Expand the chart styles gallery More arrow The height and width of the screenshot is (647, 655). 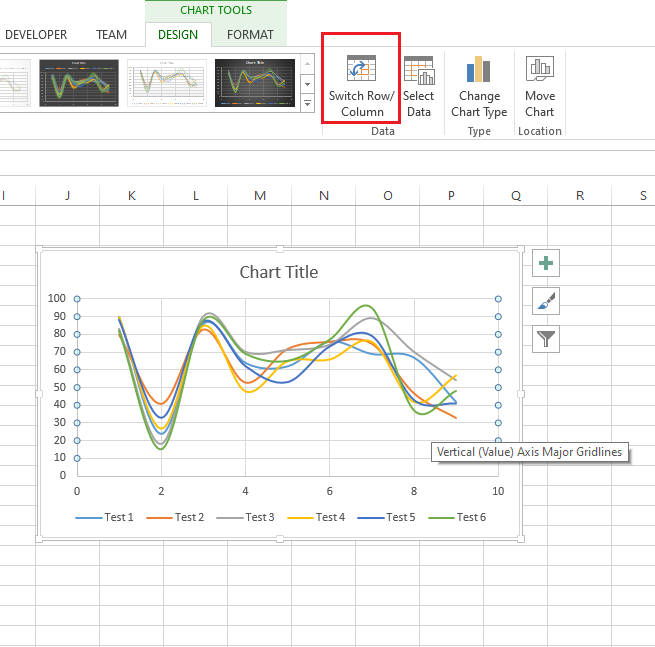click(x=307, y=103)
